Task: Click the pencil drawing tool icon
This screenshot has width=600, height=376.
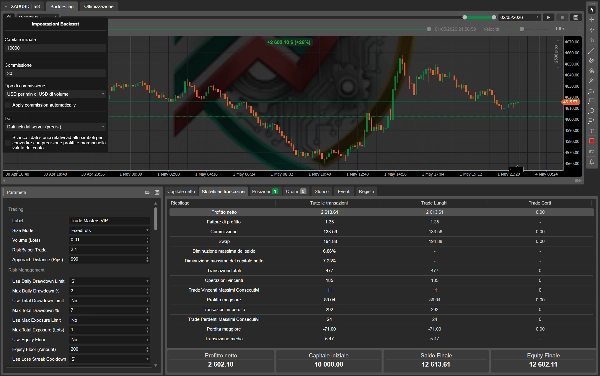Action: click(x=592, y=81)
